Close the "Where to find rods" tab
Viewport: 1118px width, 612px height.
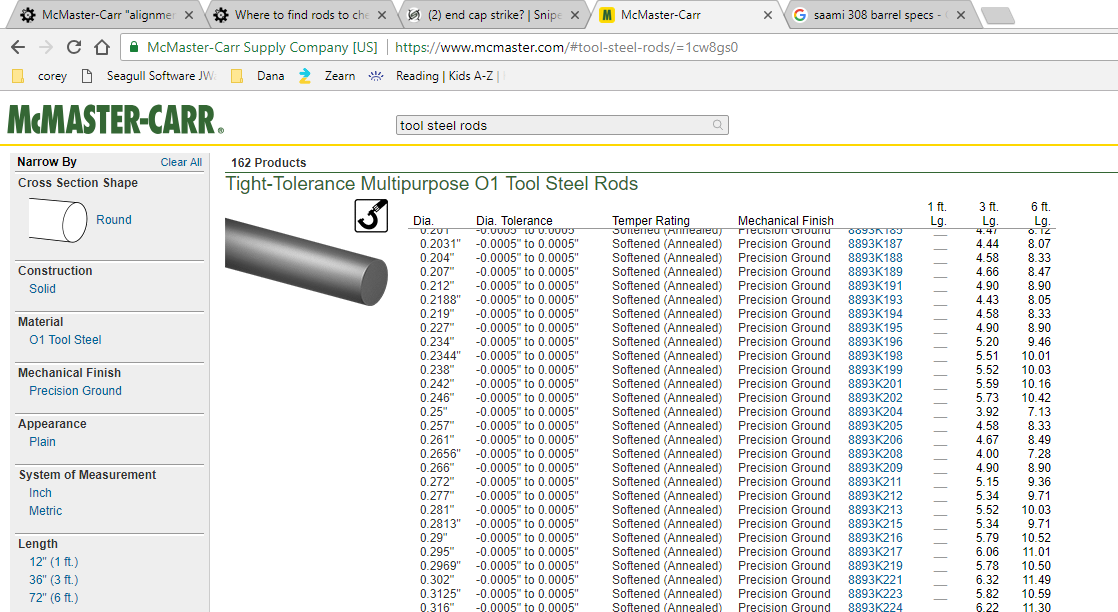click(382, 15)
